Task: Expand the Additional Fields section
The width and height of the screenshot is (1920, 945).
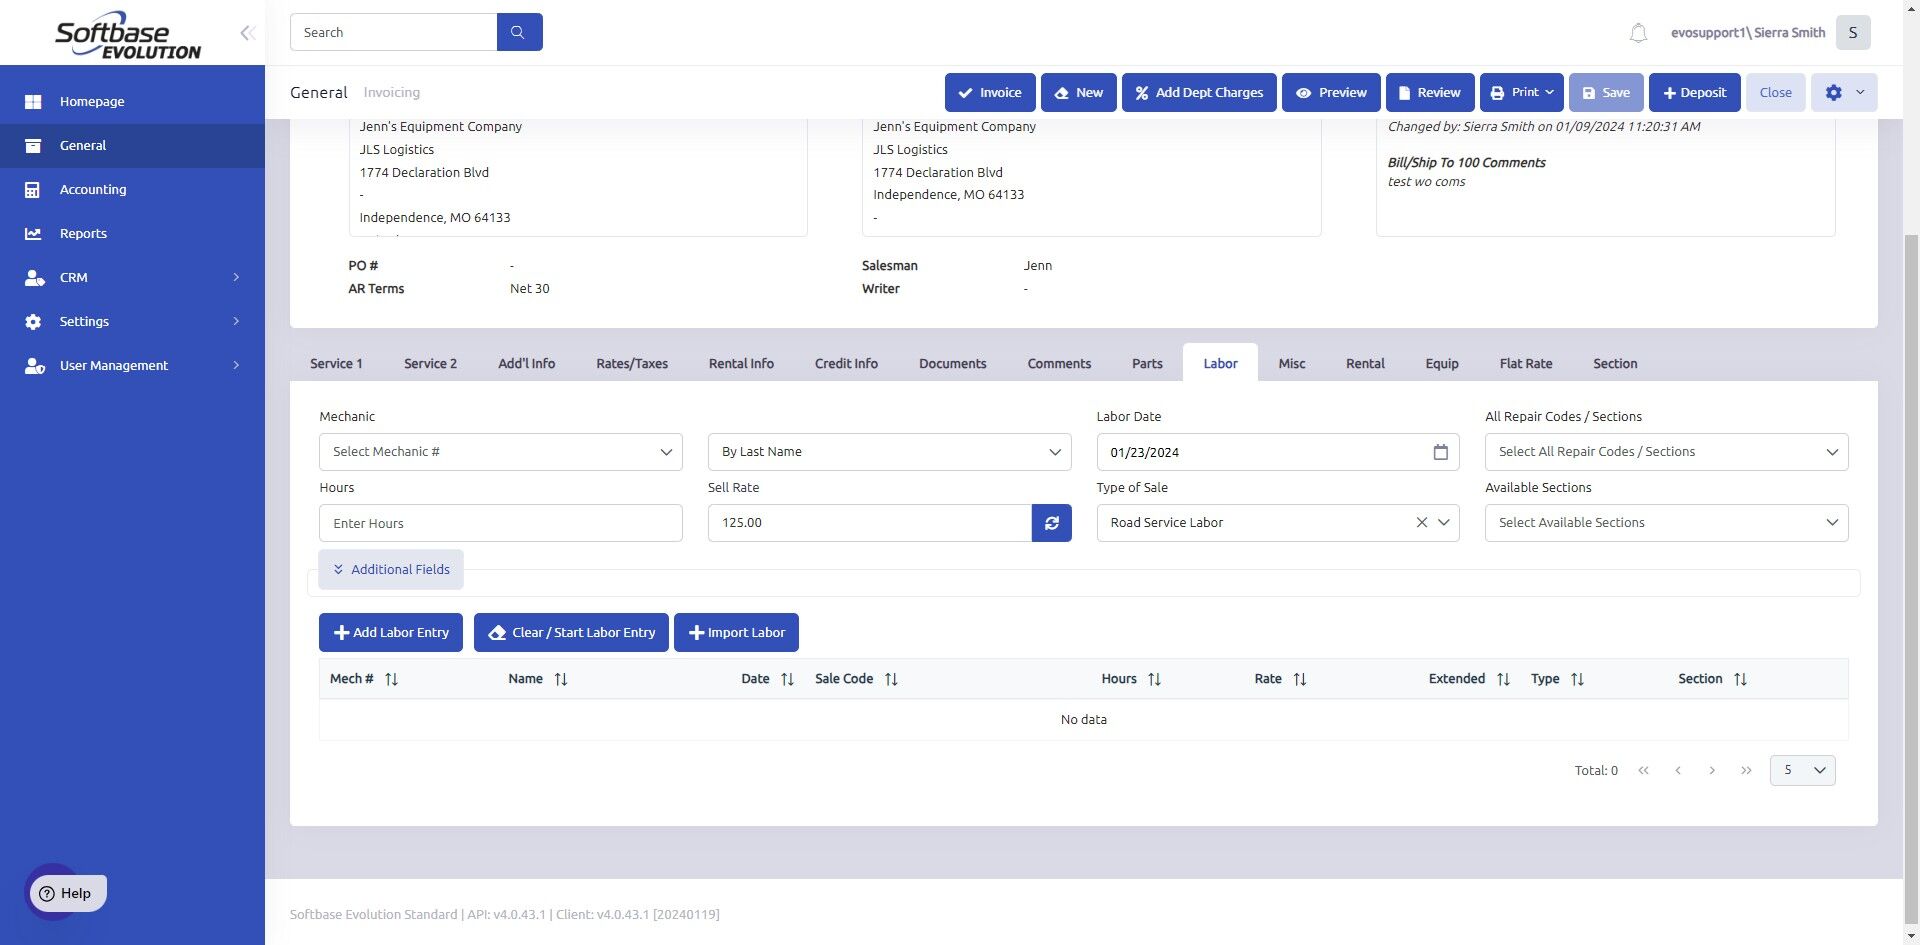Action: [391, 569]
